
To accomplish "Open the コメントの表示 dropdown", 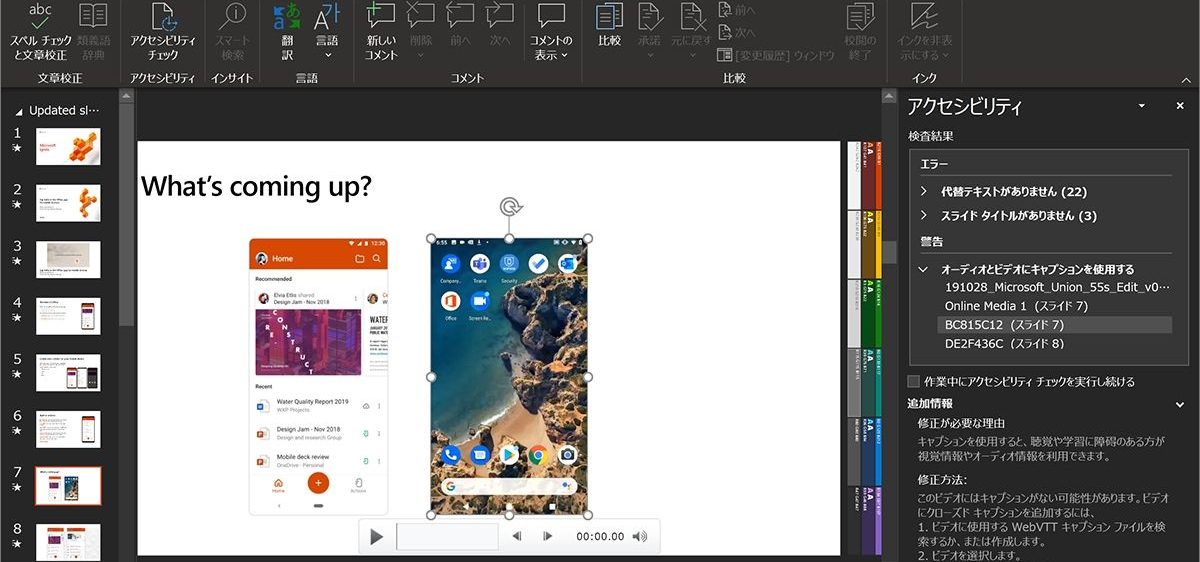I will click(x=551, y=30).
